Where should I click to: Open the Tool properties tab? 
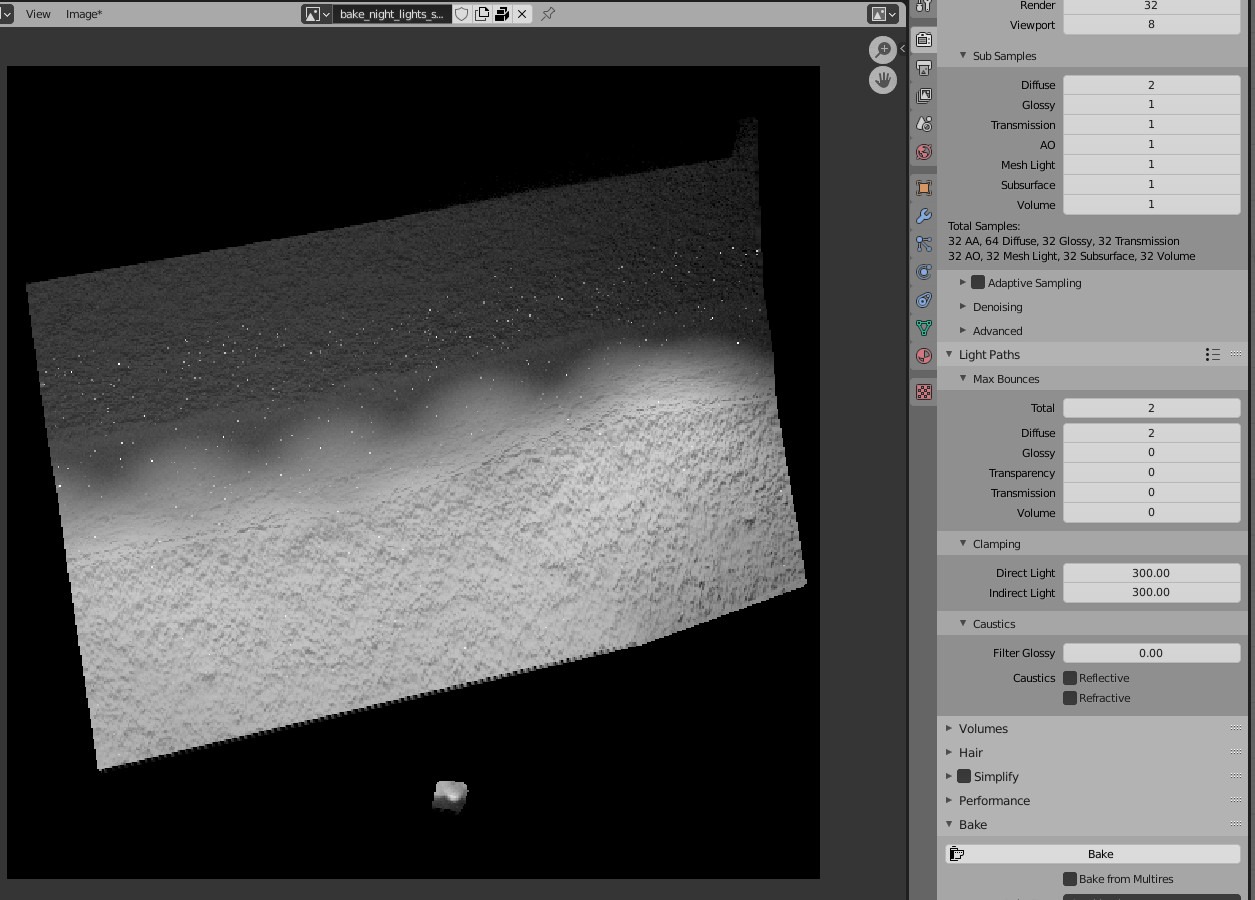924,6
